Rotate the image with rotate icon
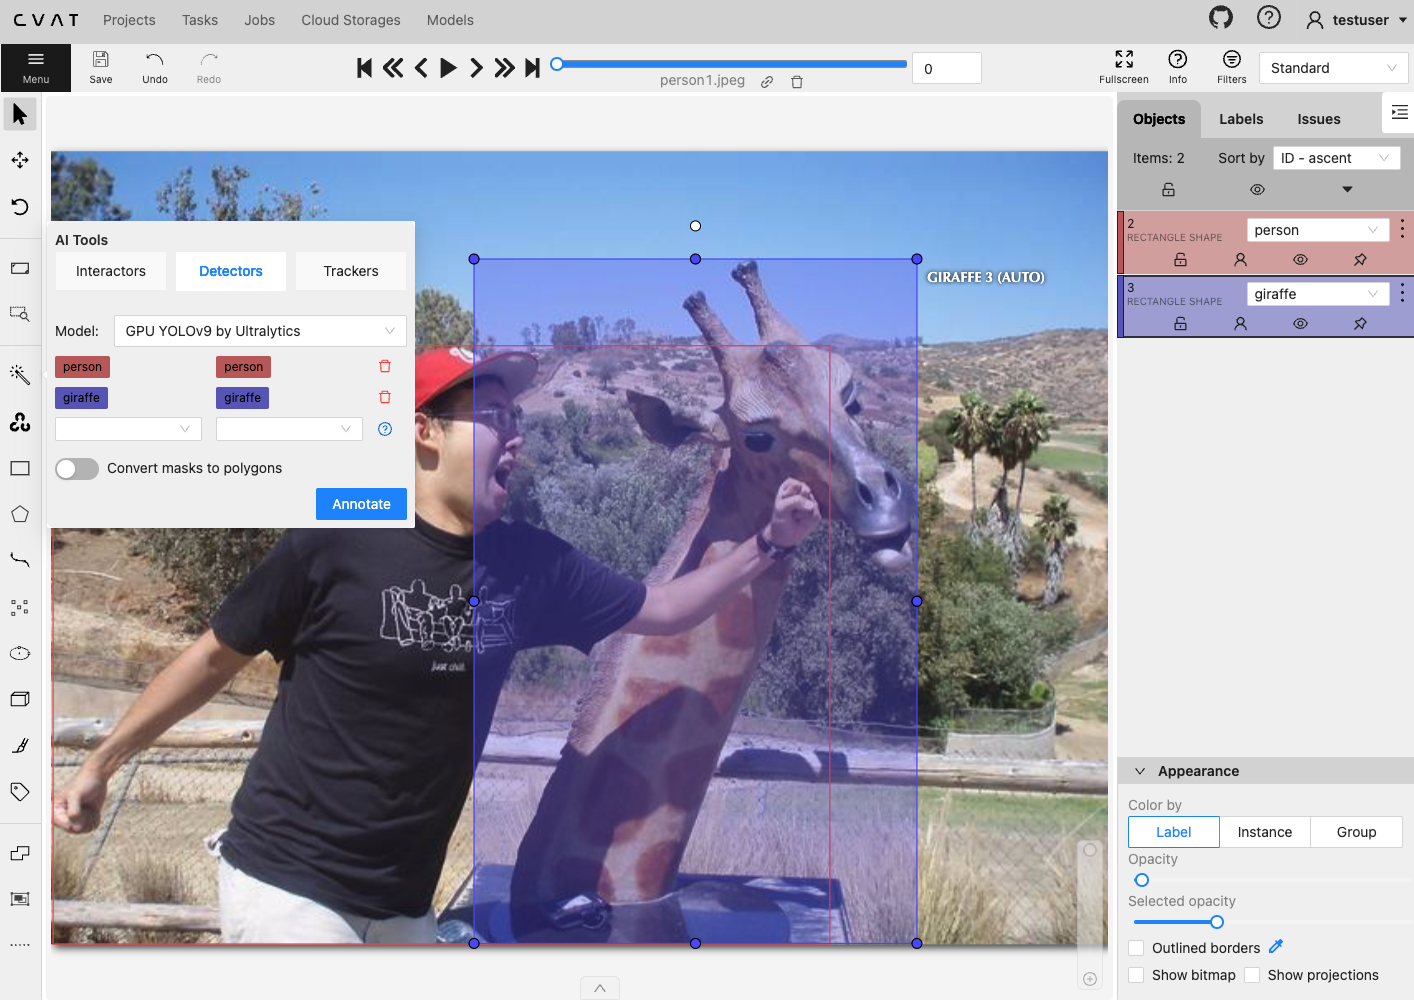 [20, 207]
